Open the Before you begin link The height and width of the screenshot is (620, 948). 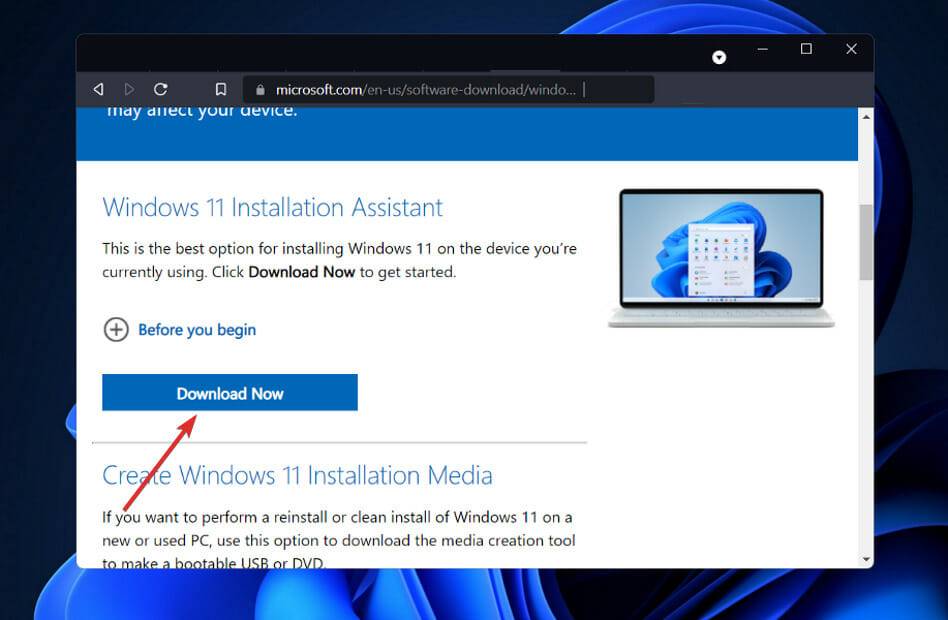point(198,329)
